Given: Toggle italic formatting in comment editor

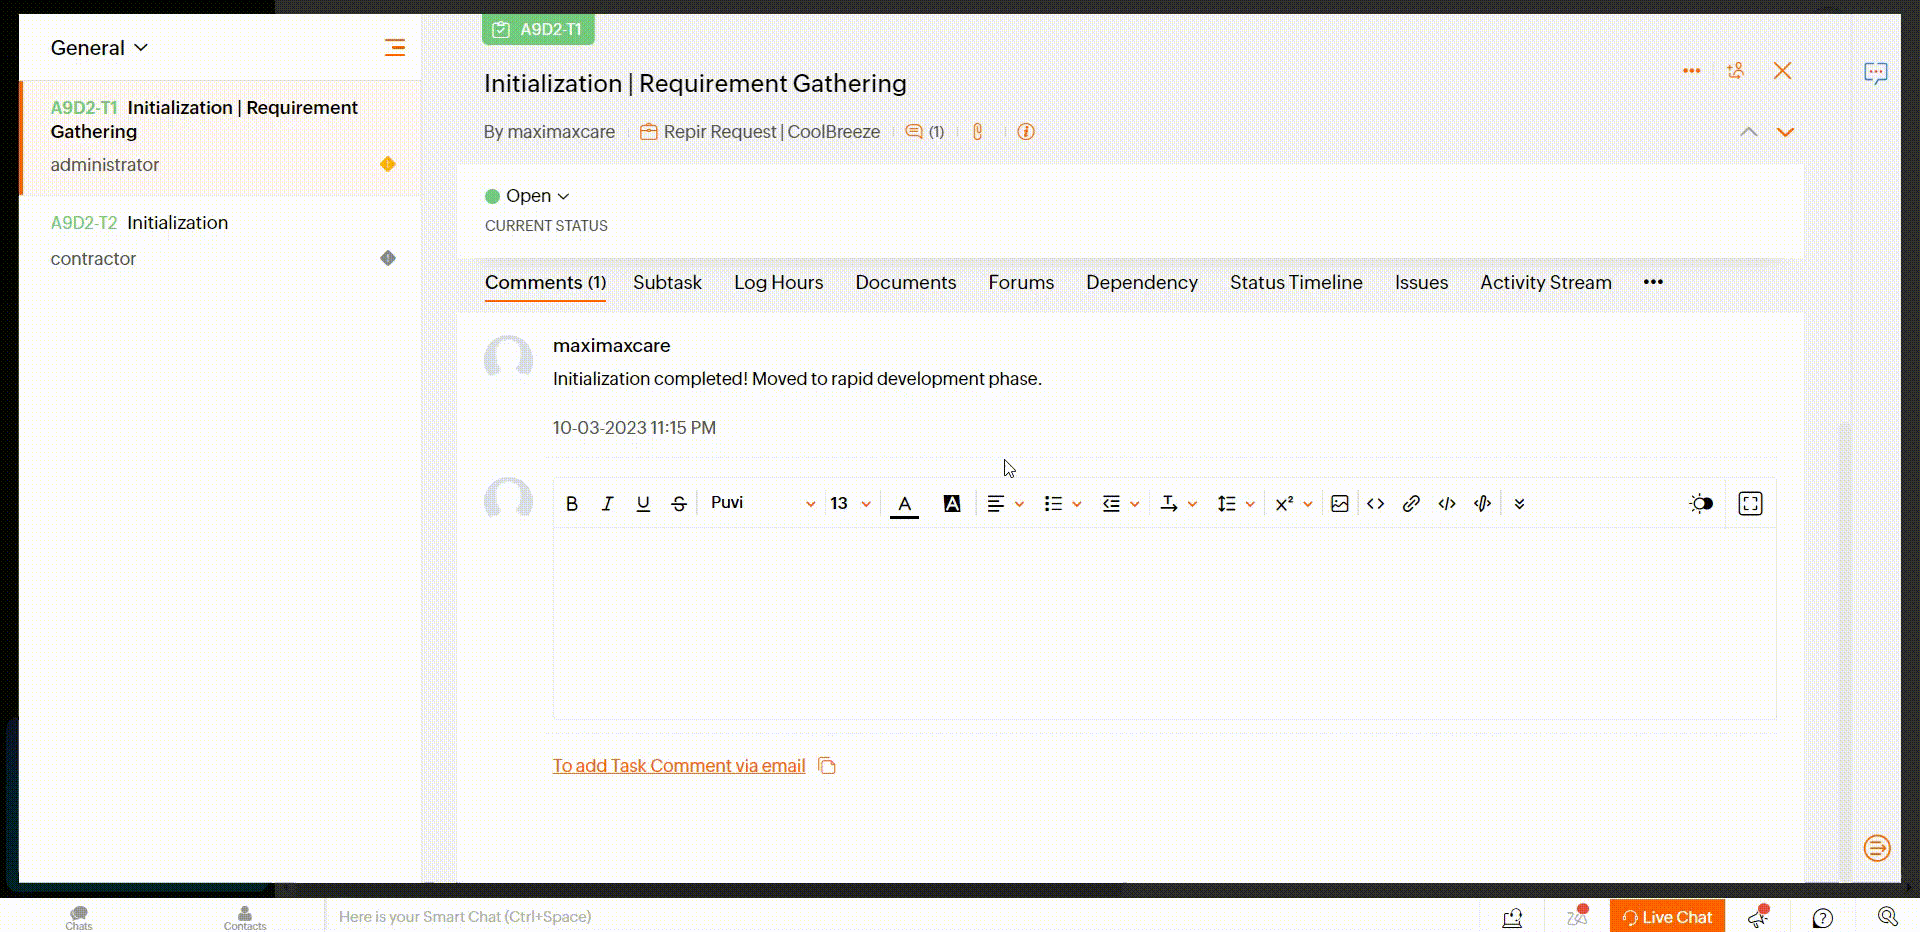Looking at the screenshot, I should [x=607, y=504].
